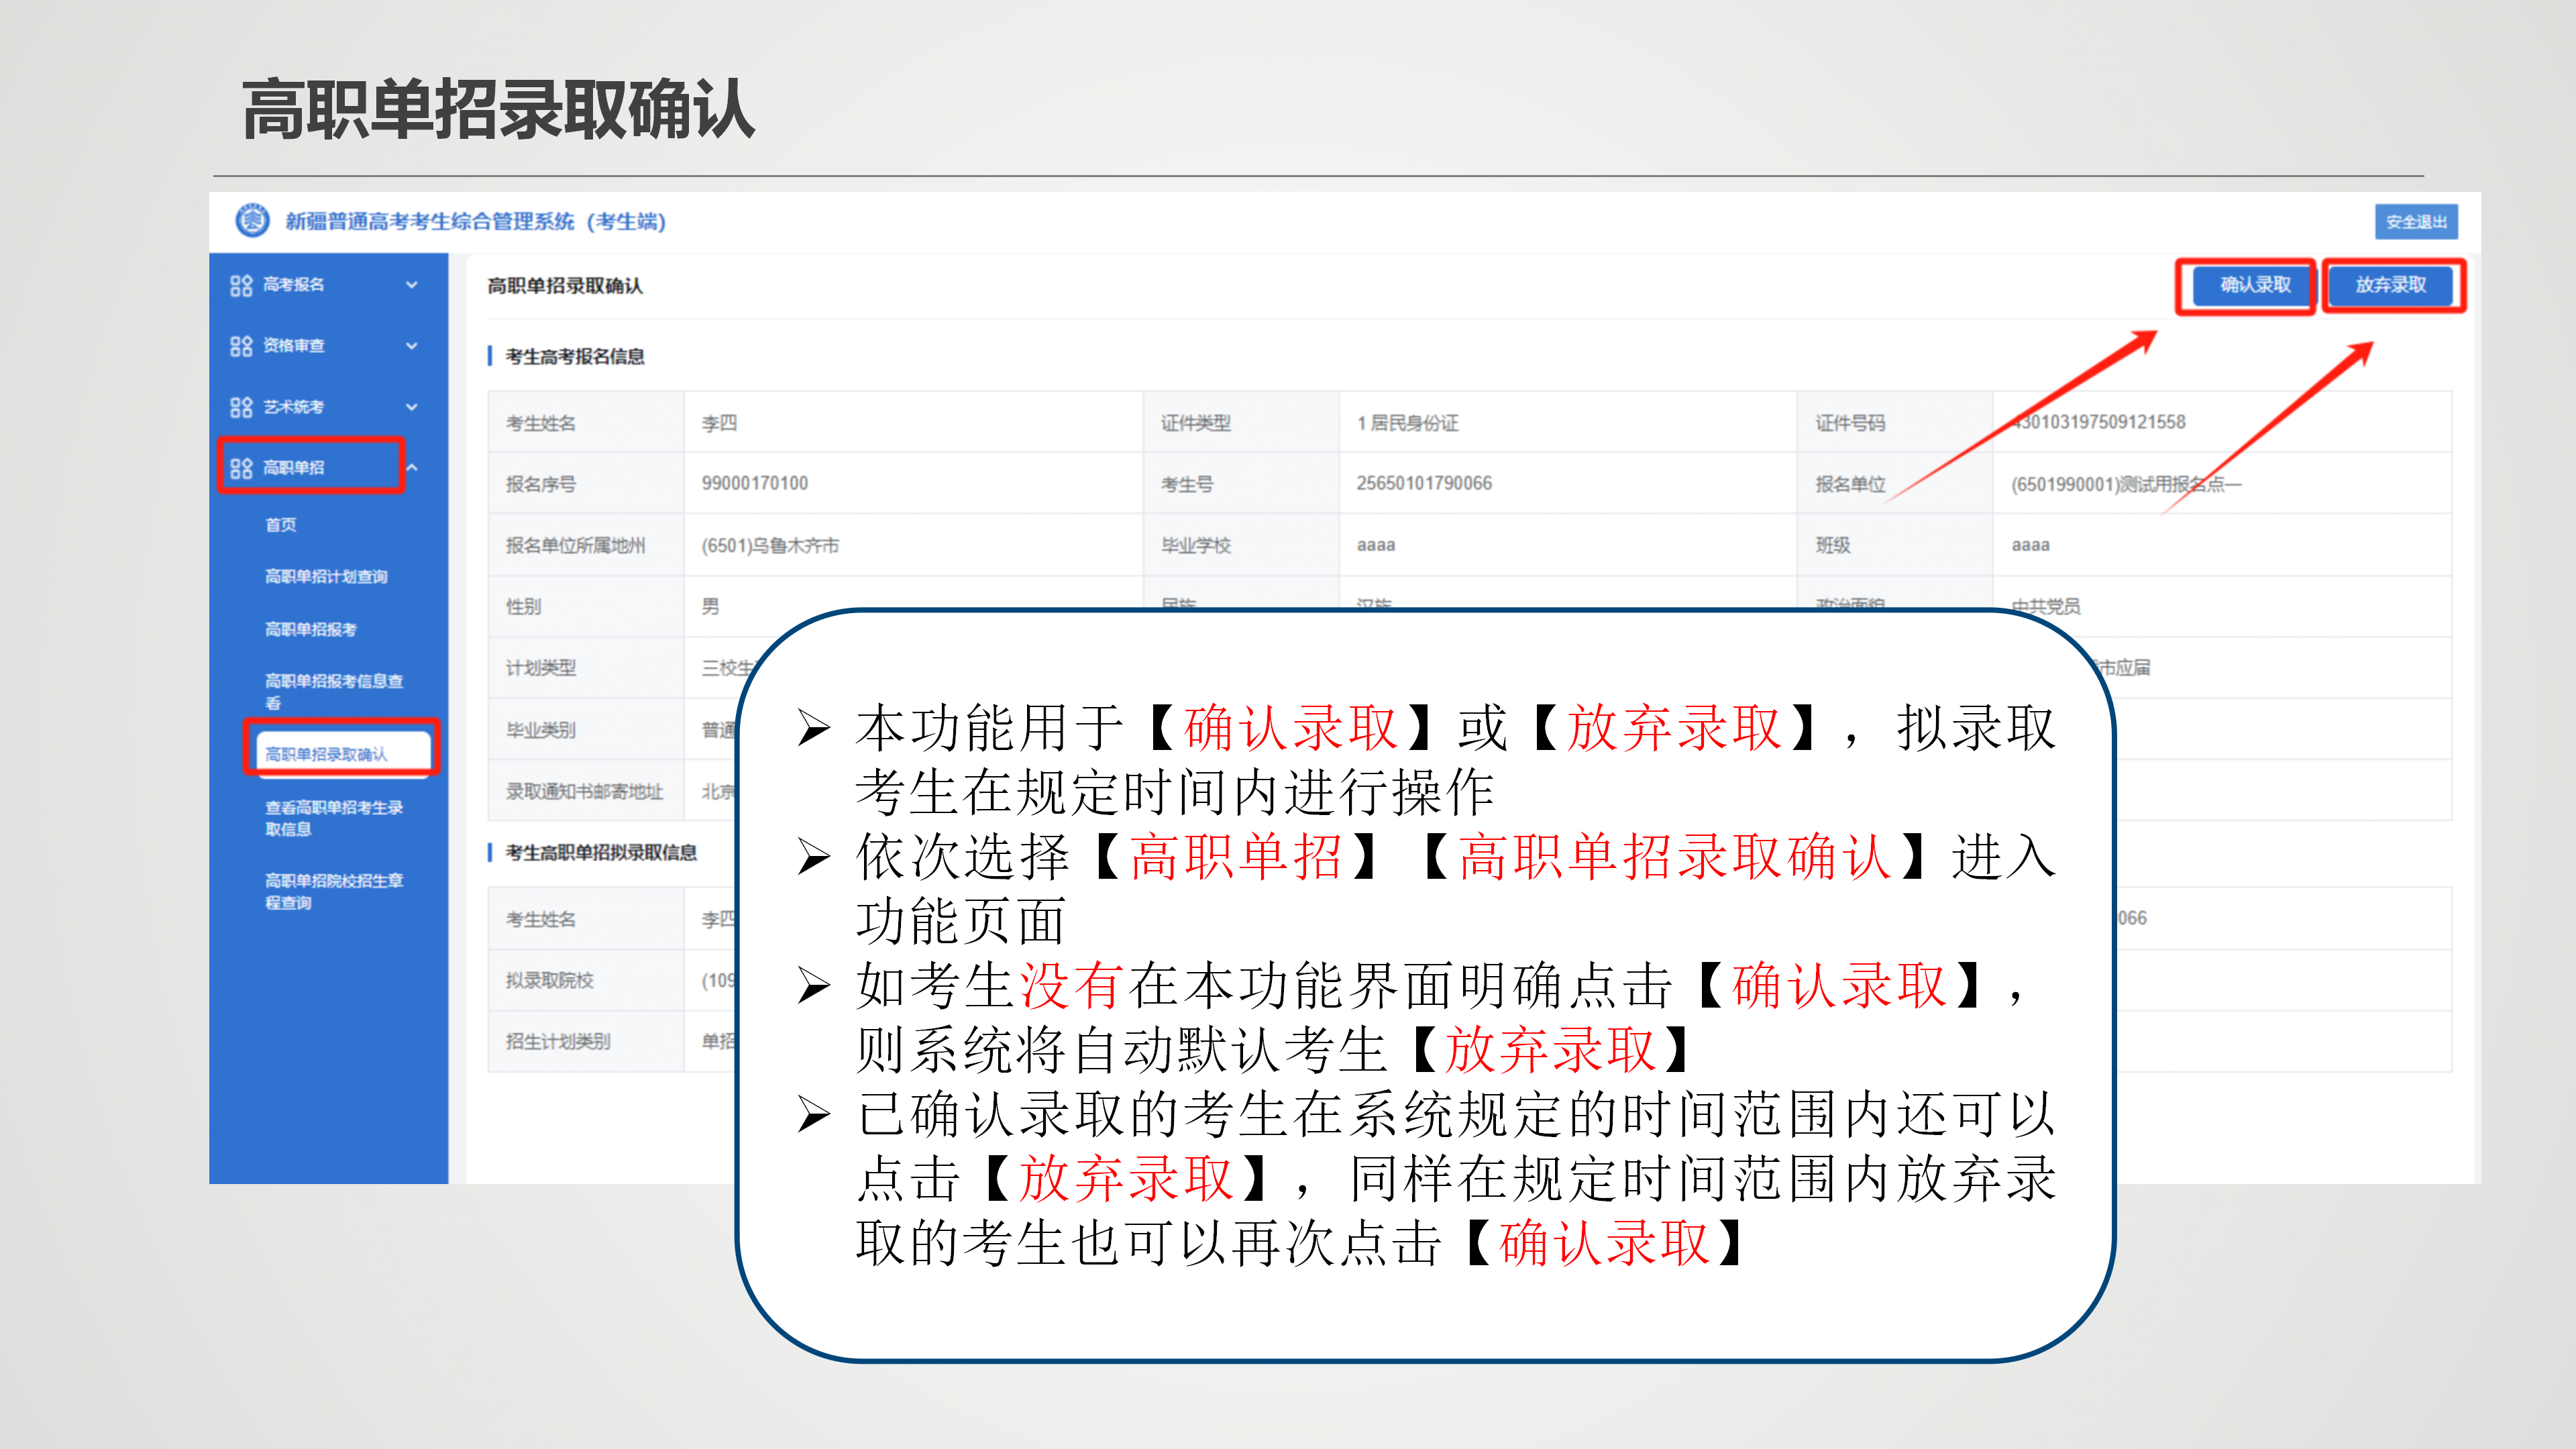Open 高职单招计划查询 menu item
The height and width of the screenshot is (1449, 2576).
326,577
